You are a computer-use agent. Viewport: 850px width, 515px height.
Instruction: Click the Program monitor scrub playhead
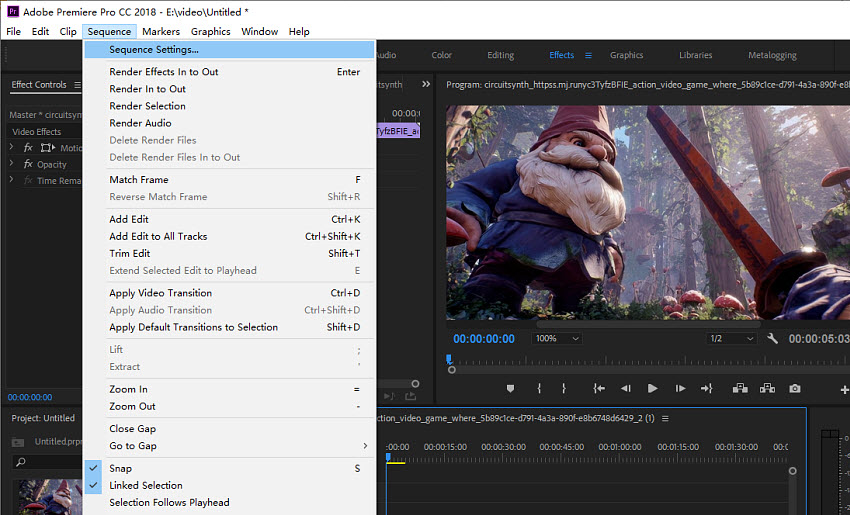pos(449,359)
